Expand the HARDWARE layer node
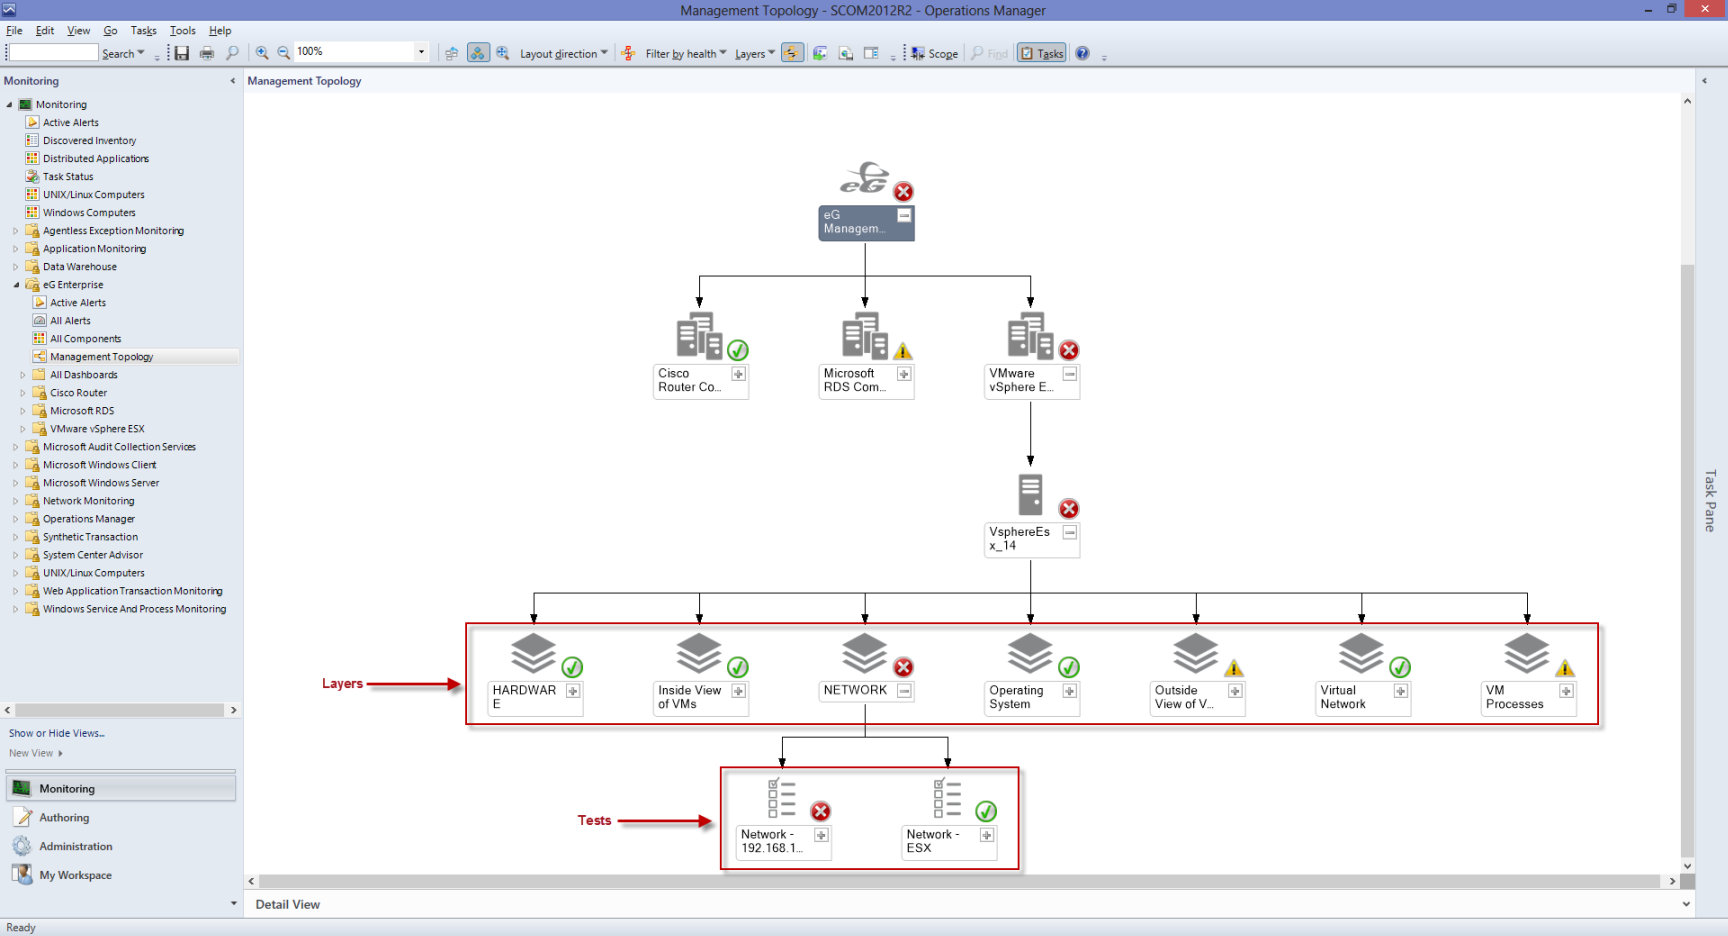The image size is (1728, 936). pyautogui.click(x=573, y=691)
